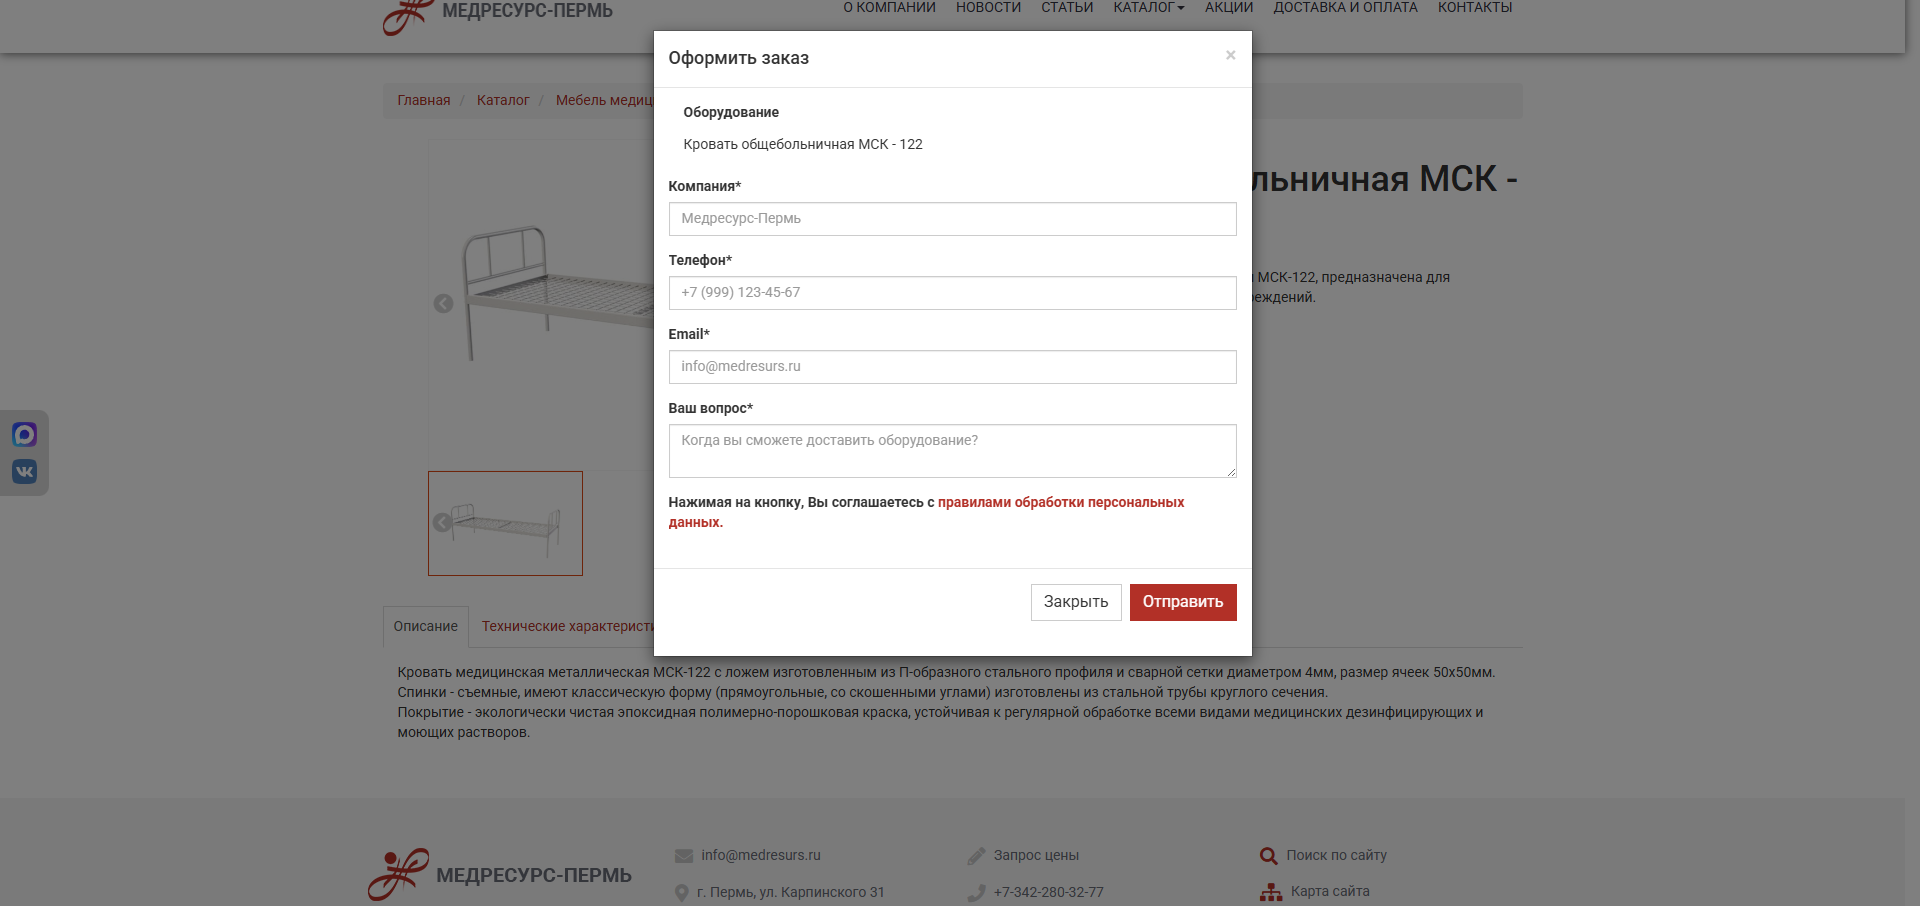Image resolution: width=1920 pixels, height=906 pixels.
Task: Switch to the Описание tab
Action: point(426,627)
